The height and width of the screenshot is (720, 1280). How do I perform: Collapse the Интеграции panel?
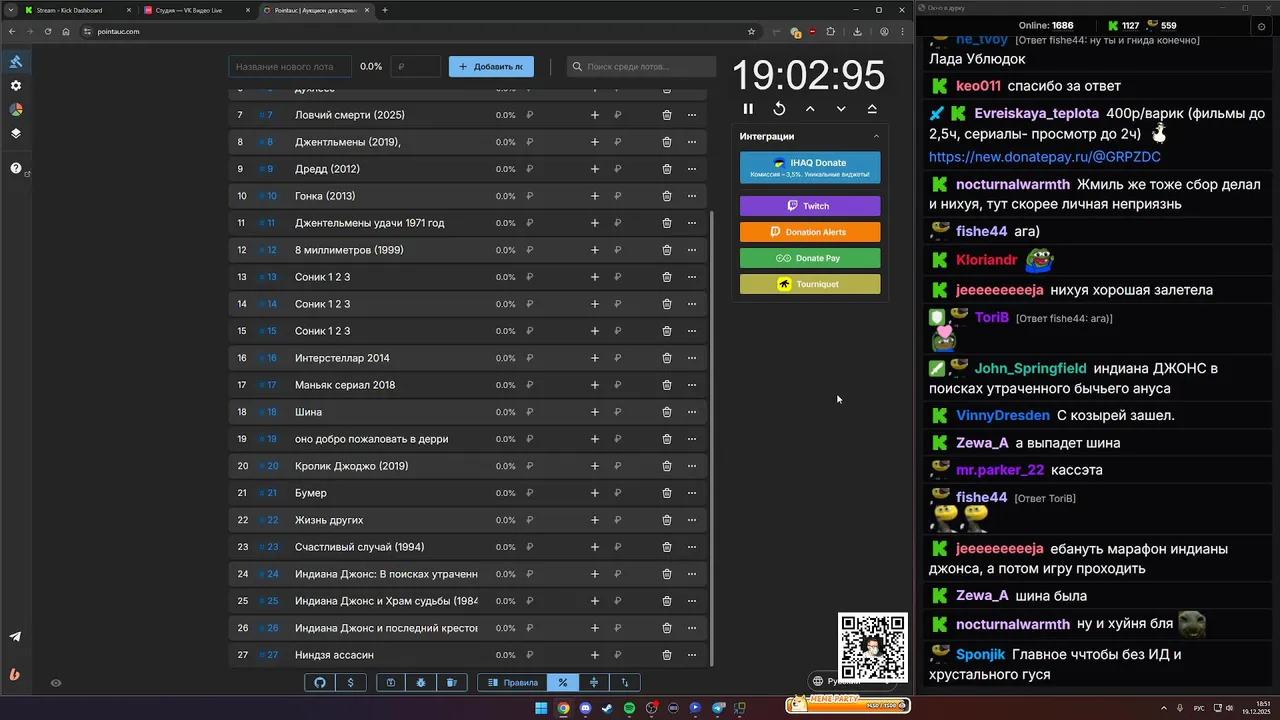click(876, 136)
